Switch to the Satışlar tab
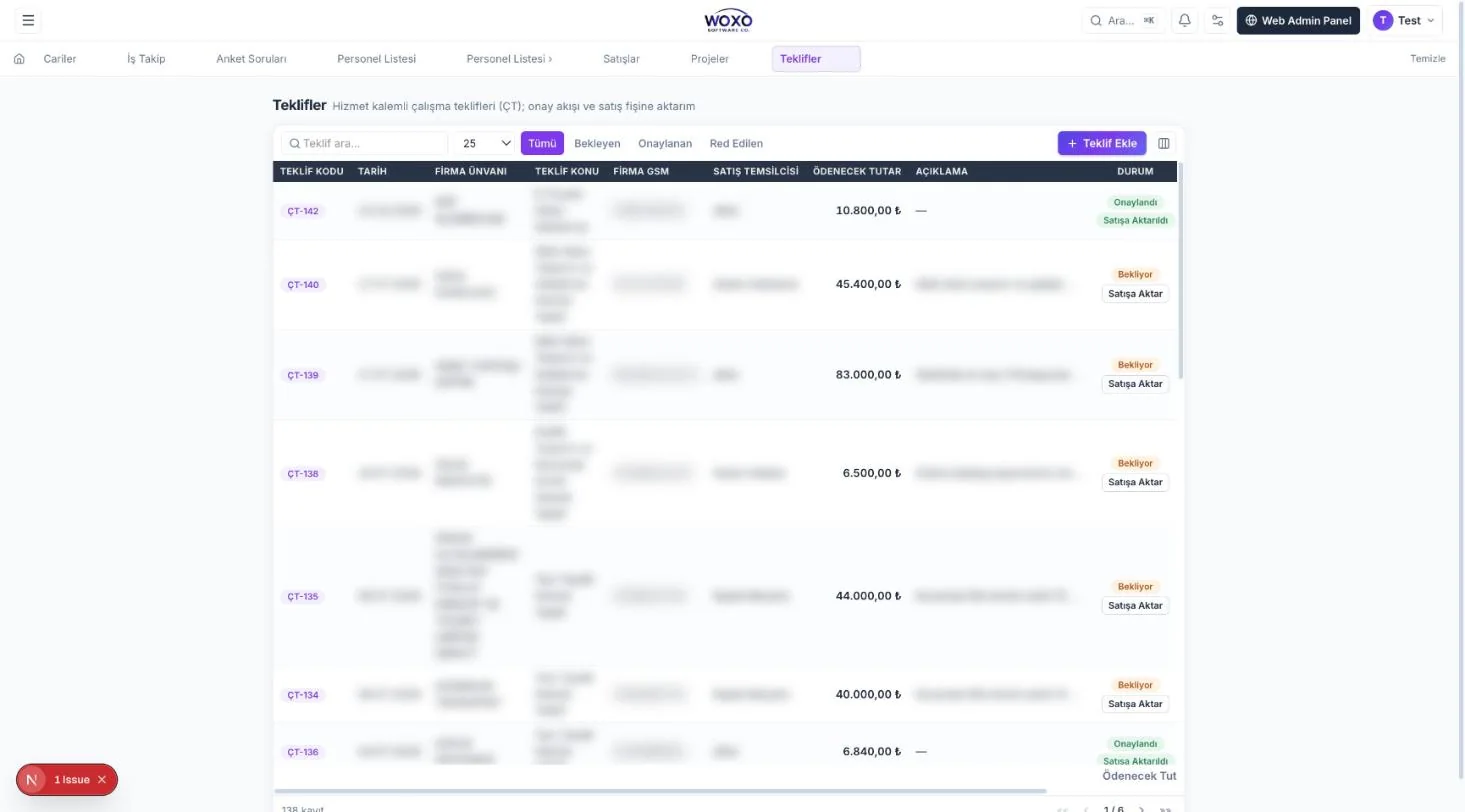 [621, 59]
